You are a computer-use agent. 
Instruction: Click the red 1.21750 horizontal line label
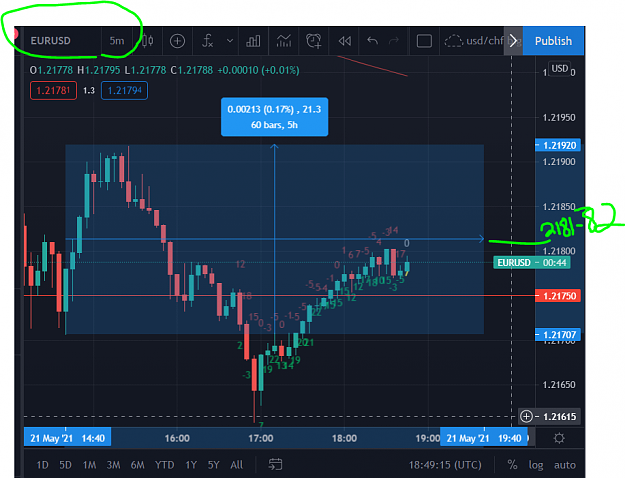[558, 296]
